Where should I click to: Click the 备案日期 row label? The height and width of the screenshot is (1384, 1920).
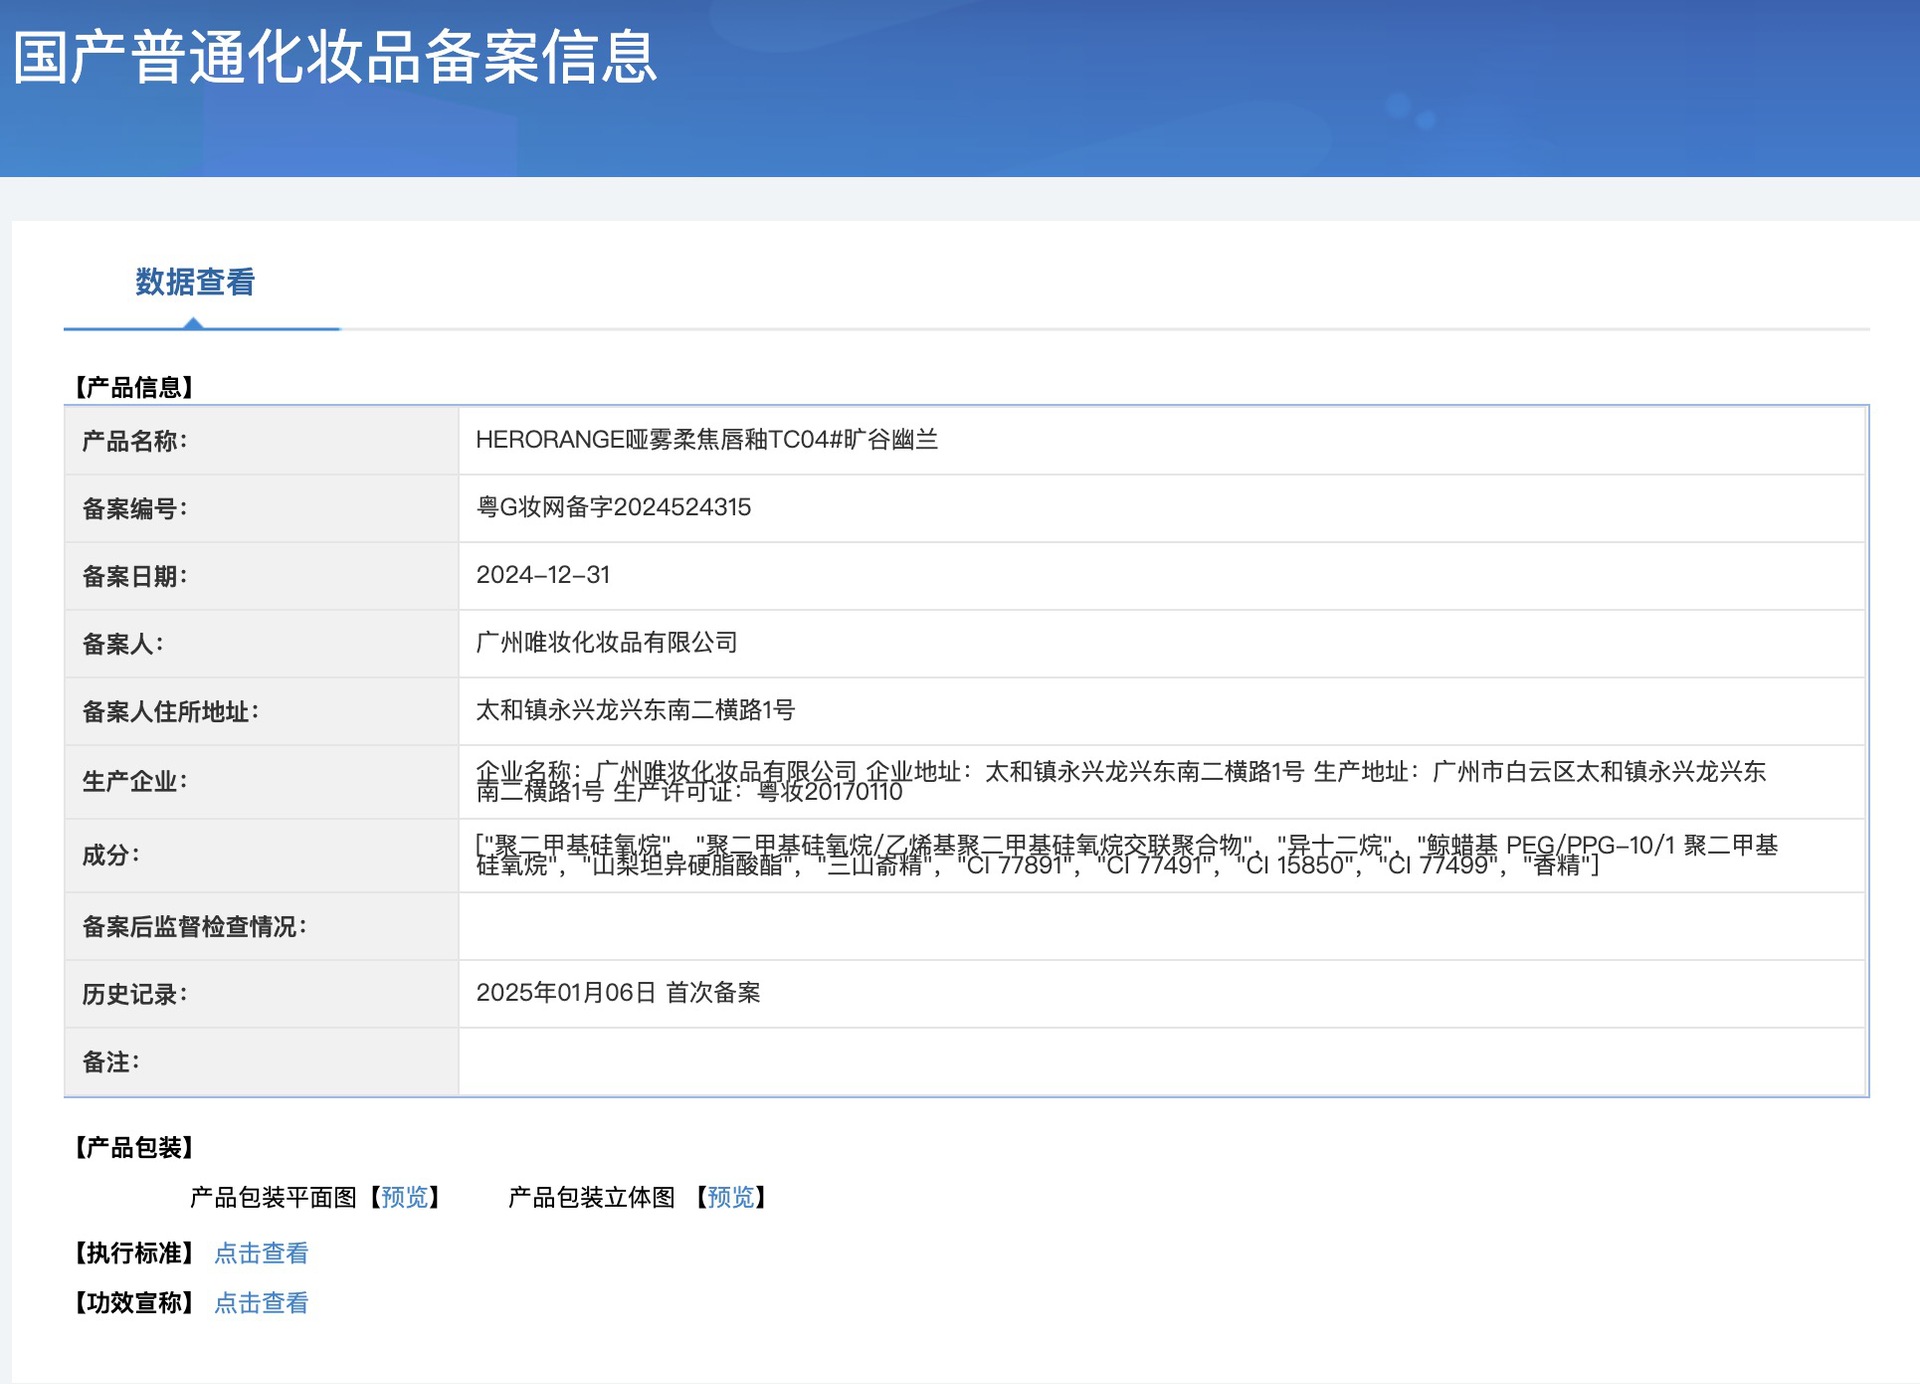tap(135, 577)
